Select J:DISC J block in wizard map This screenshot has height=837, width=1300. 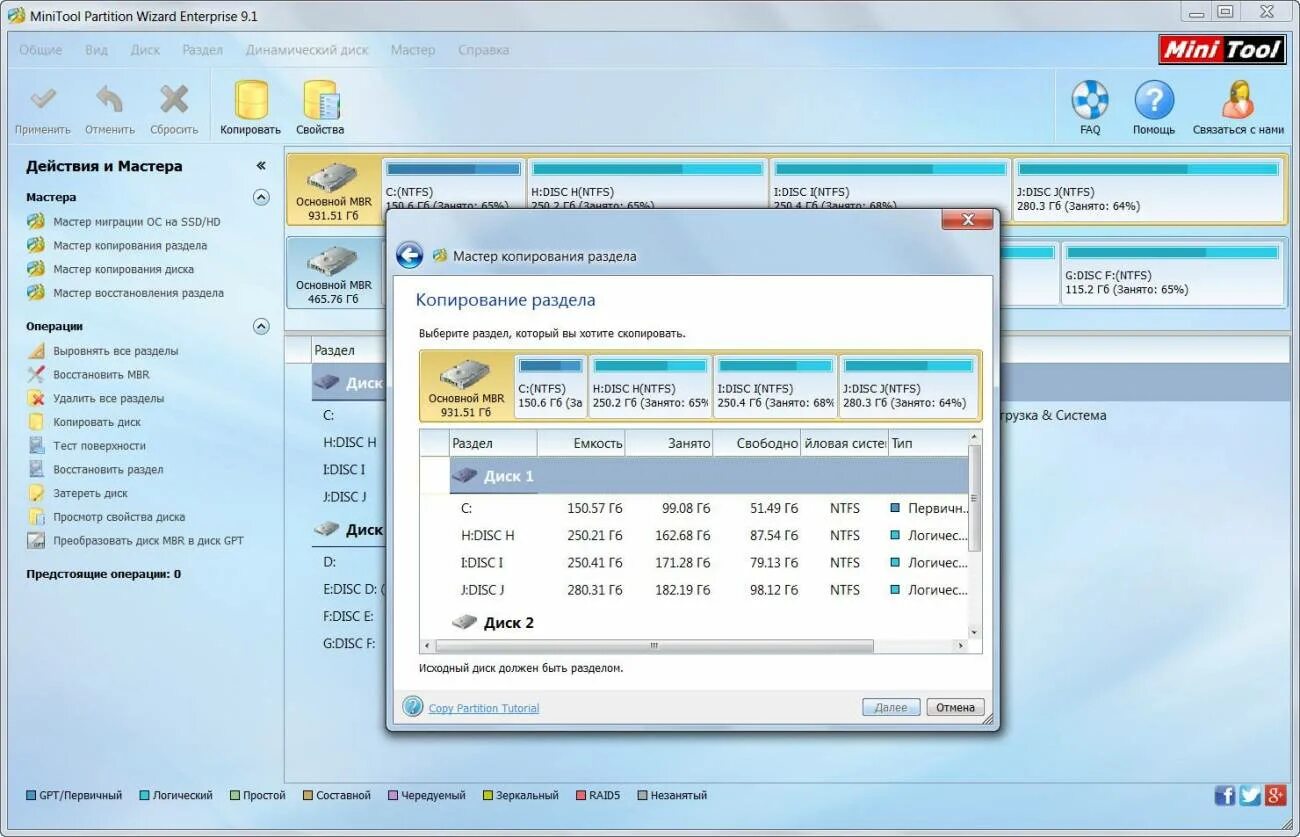908,386
